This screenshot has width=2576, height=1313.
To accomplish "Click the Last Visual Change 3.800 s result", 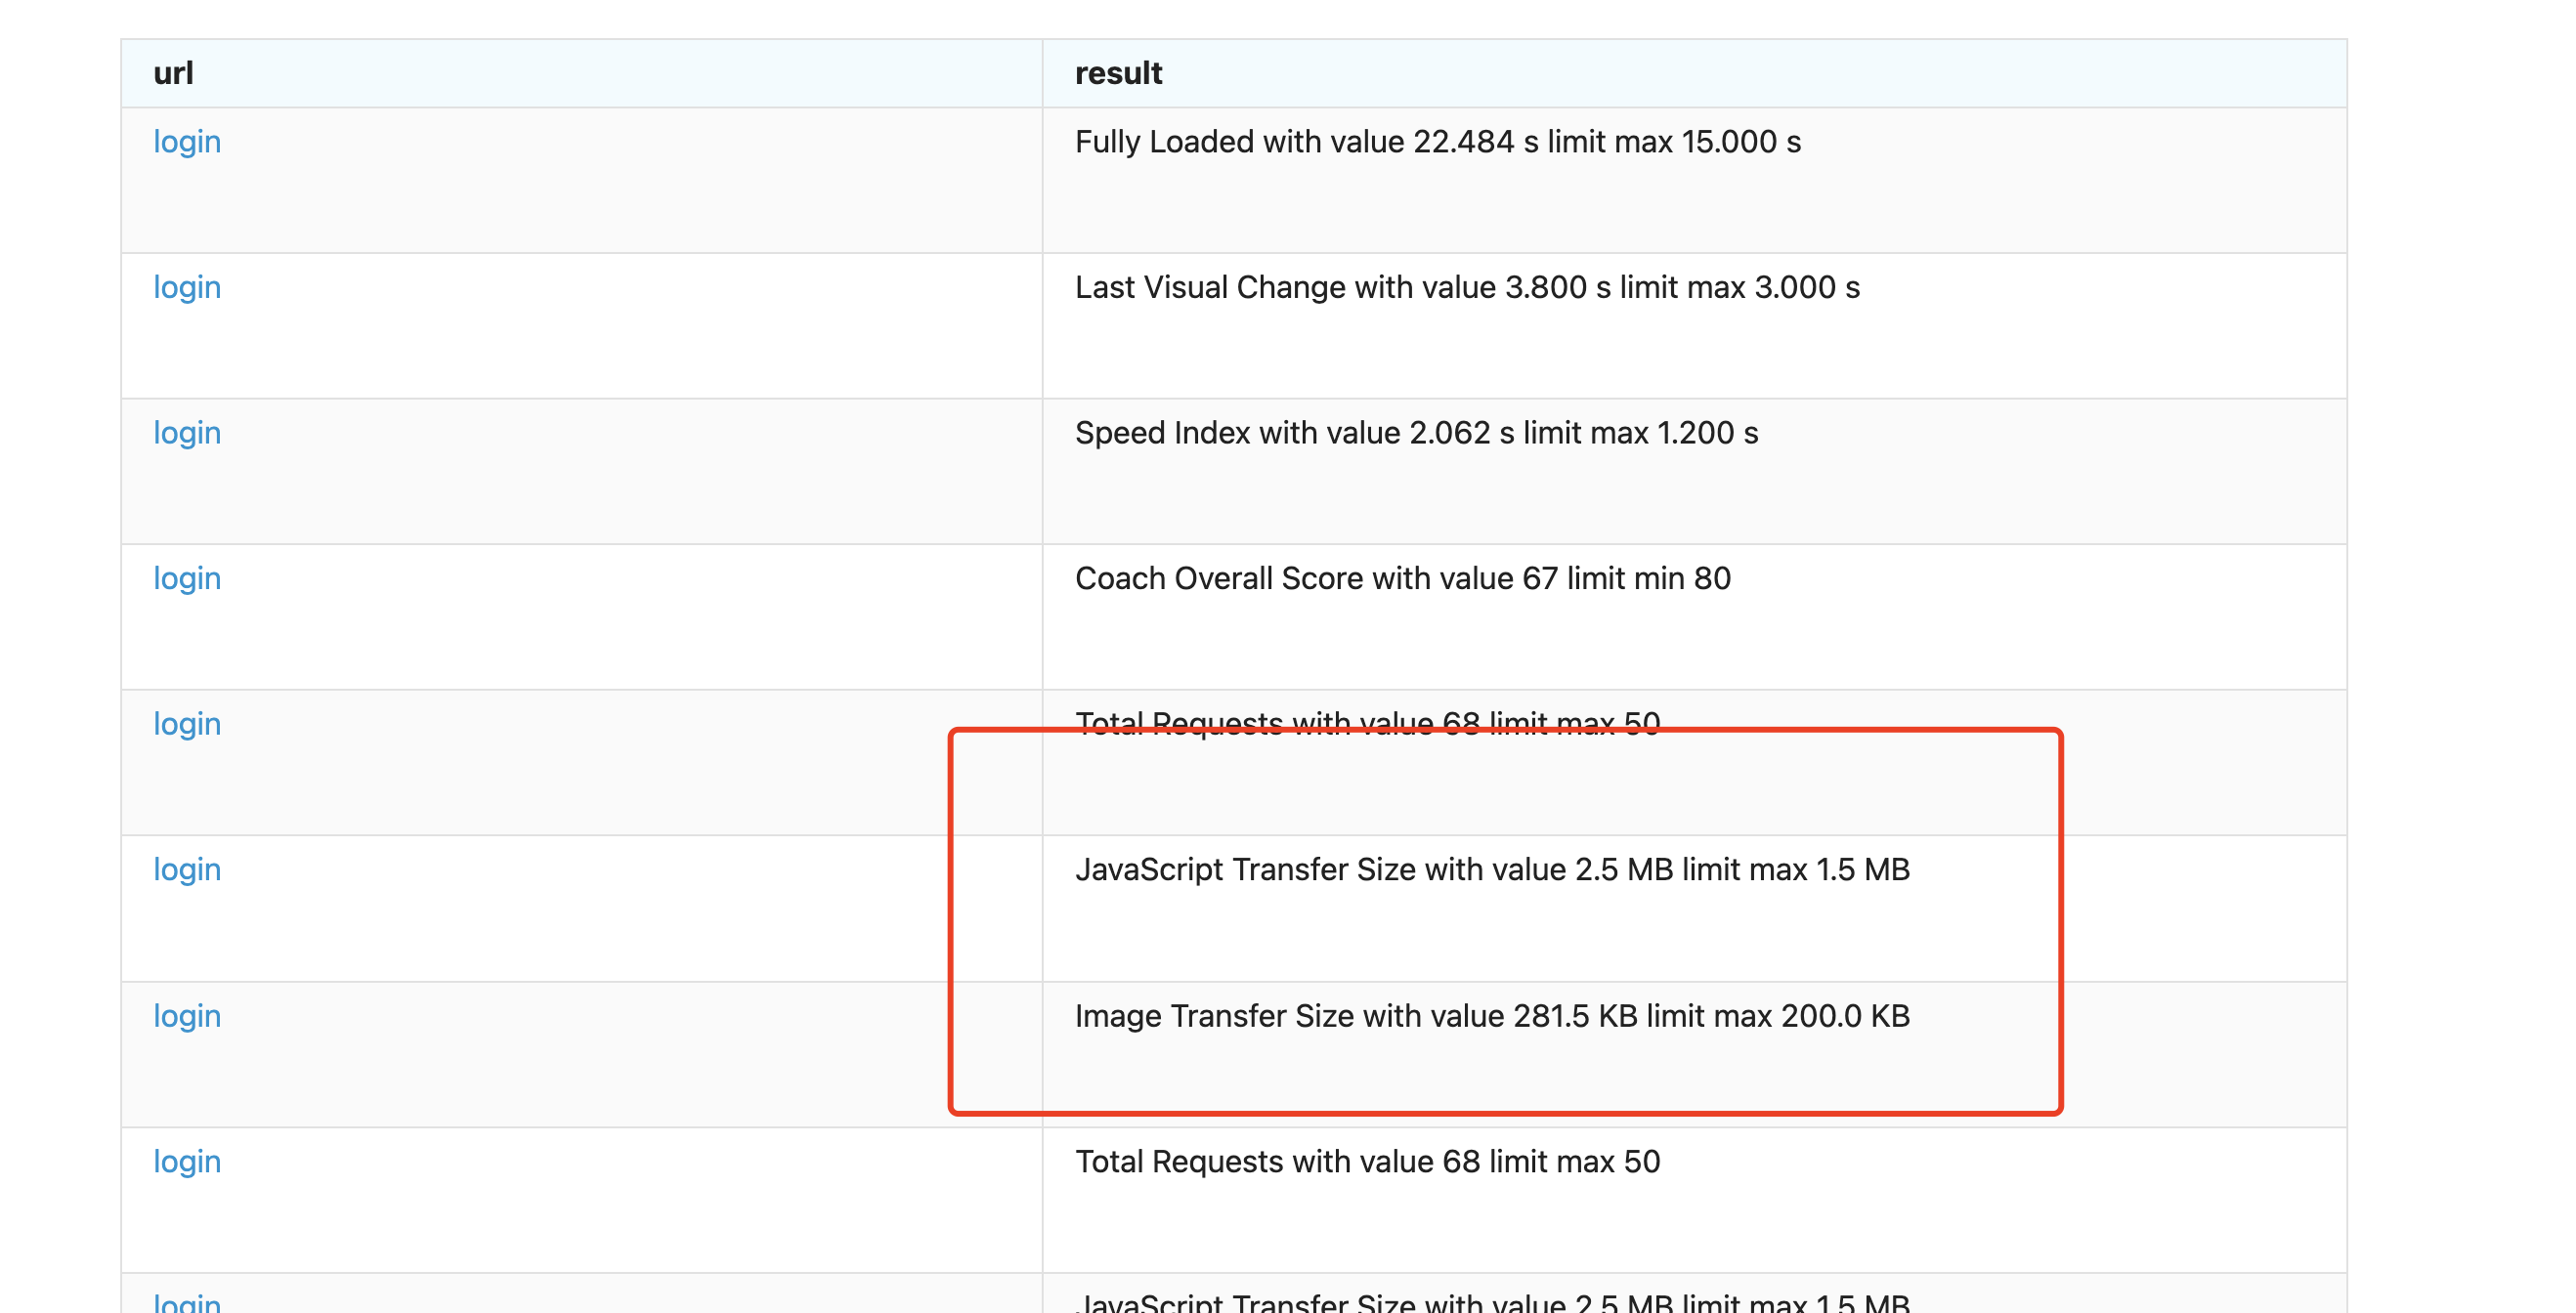I will point(1467,288).
